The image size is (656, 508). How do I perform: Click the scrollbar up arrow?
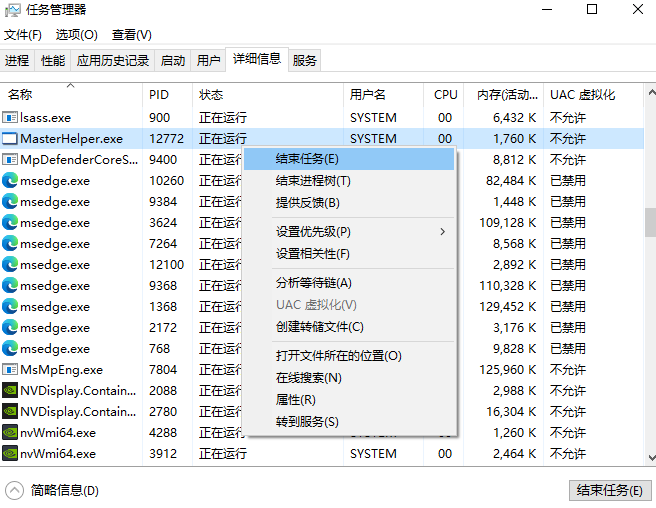651,92
